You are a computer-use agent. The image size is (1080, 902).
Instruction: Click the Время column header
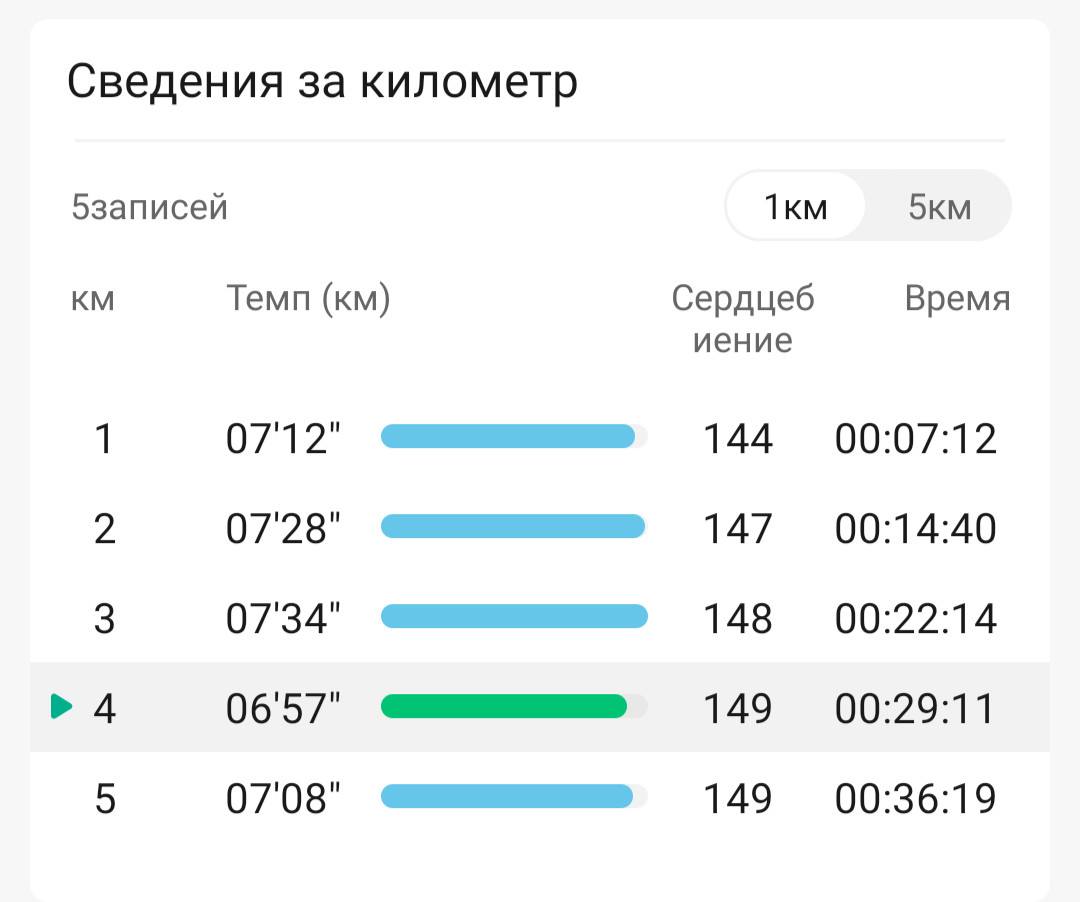(957, 298)
